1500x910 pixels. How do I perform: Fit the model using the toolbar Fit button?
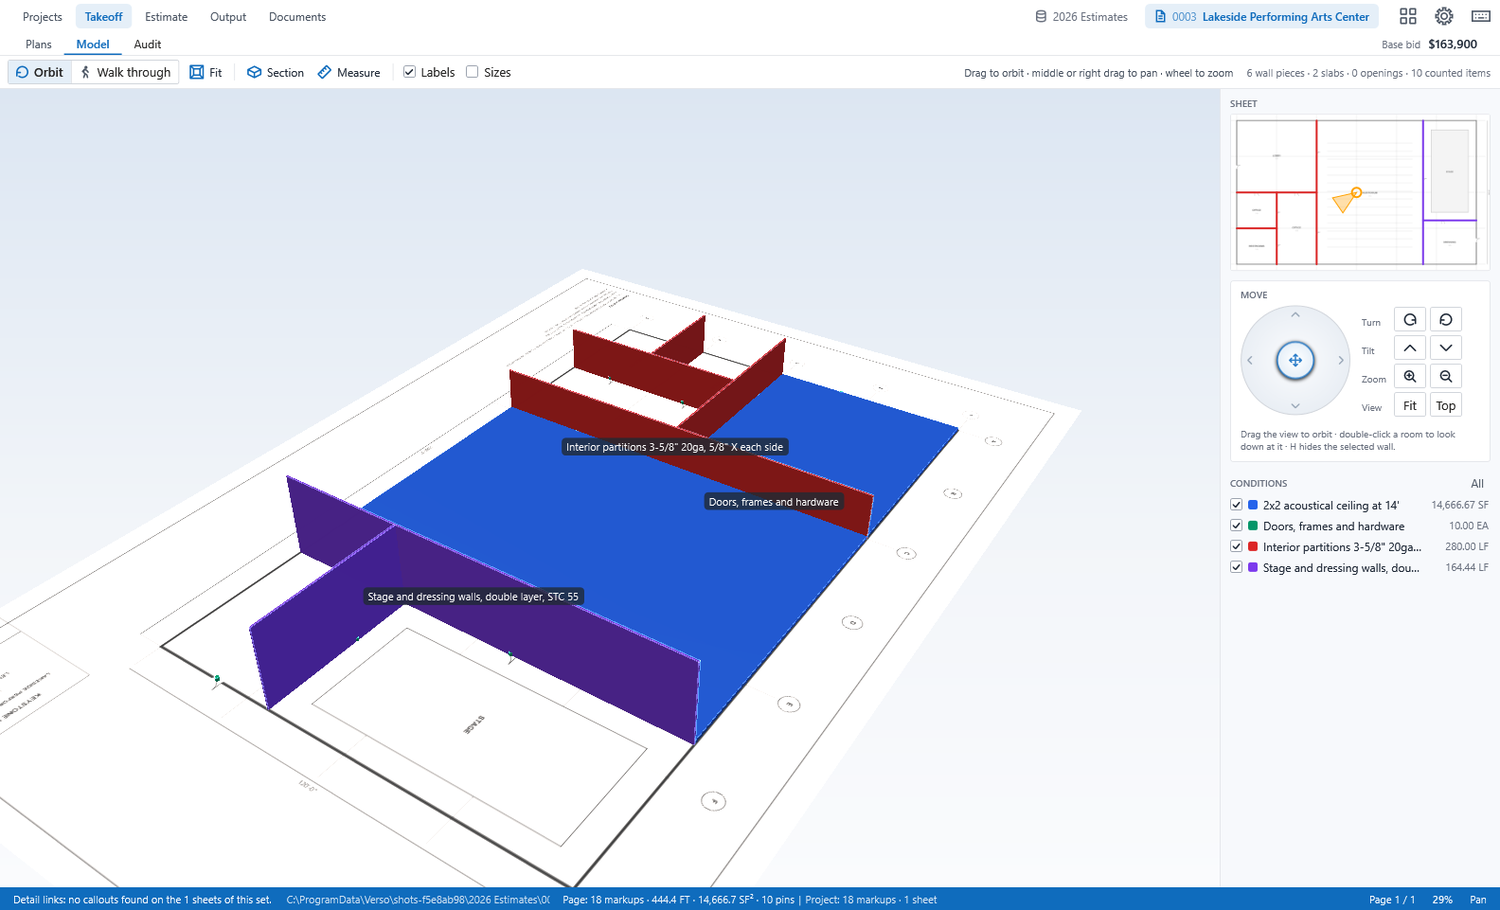click(206, 72)
